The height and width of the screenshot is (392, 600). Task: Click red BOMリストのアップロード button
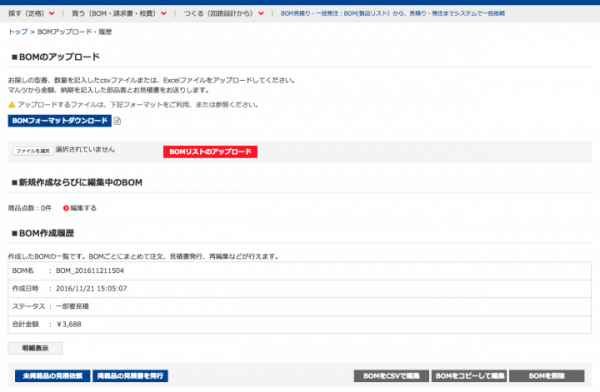tap(210, 152)
